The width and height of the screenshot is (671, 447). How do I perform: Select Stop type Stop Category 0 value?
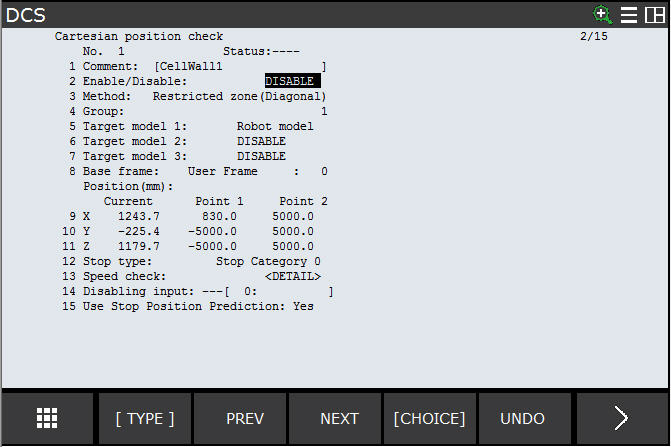(268, 261)
